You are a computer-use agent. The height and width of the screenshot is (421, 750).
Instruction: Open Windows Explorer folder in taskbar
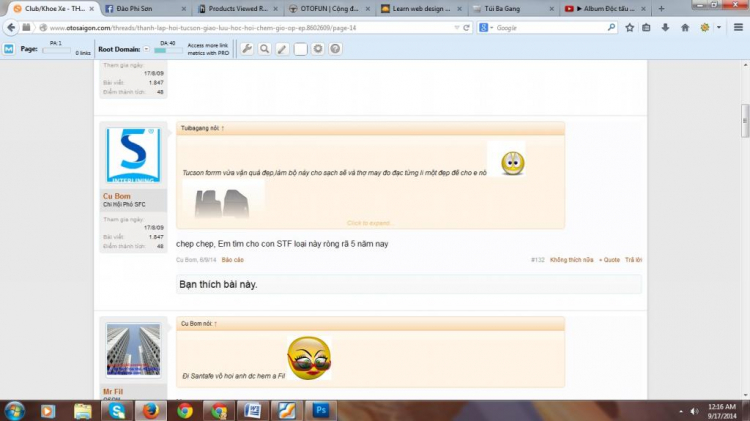(82, 410)
